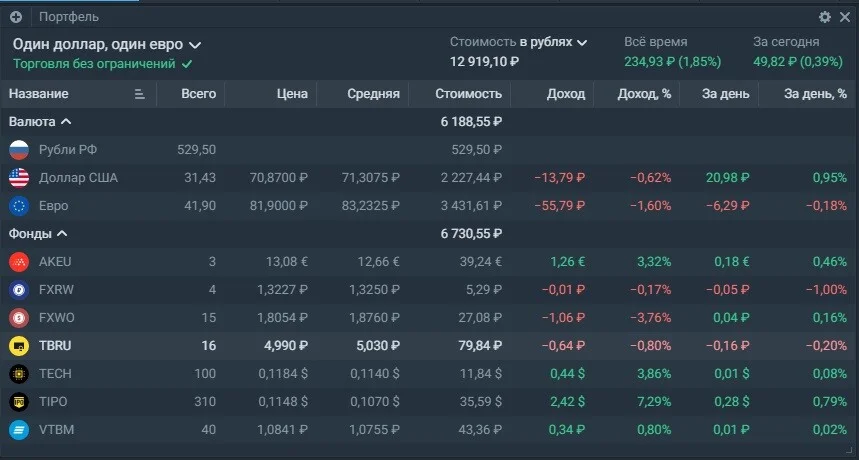Sort by Цена column header

[292, 94]
